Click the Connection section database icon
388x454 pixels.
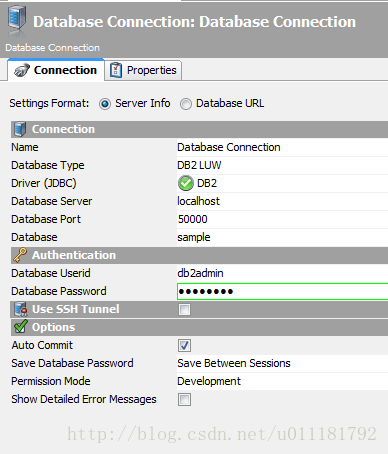(x=20, y=129)
